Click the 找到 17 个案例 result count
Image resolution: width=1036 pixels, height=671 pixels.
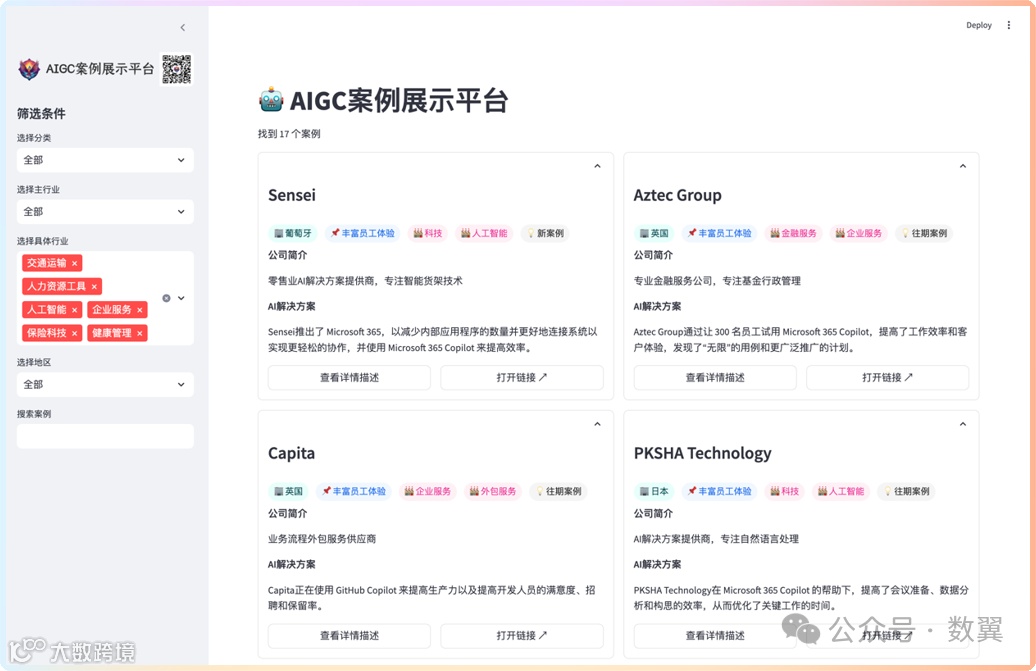click(x=289, y=134)
